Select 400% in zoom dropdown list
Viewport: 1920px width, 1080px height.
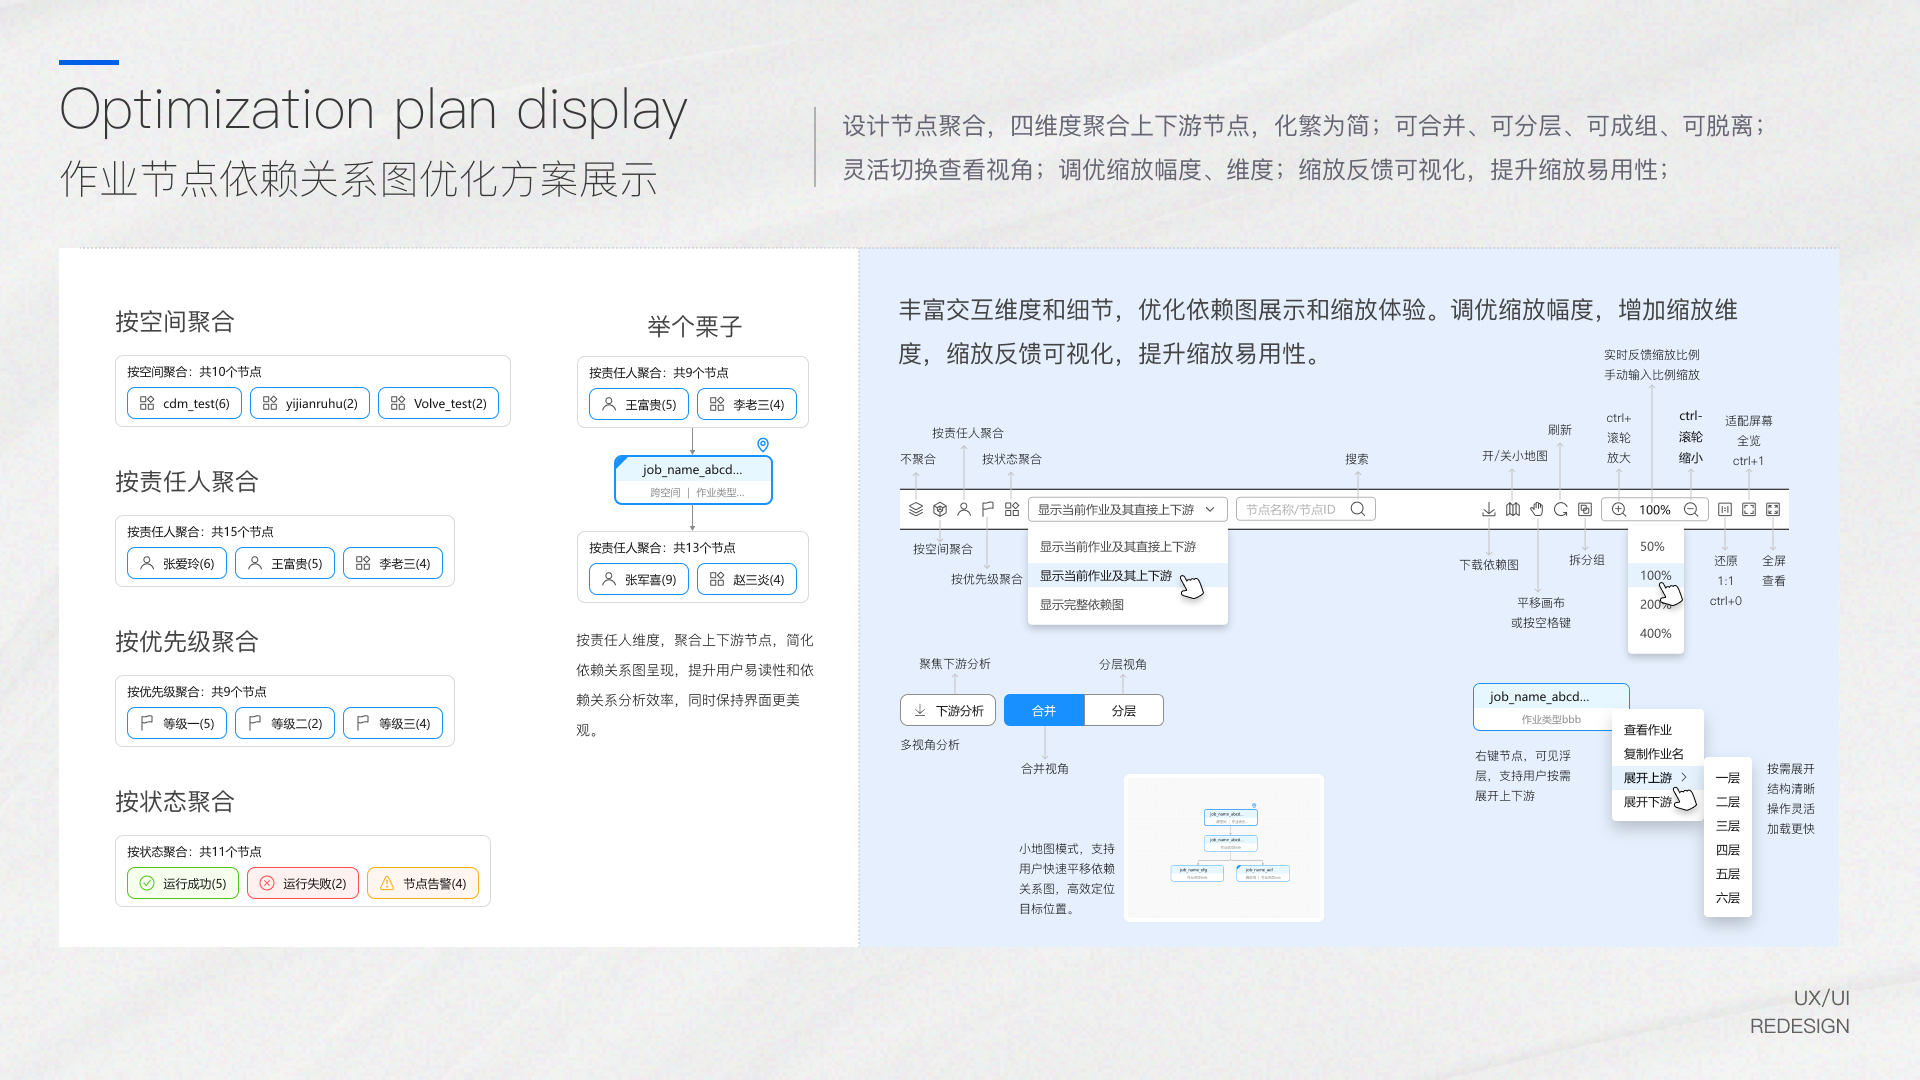click(x=1656, y=634)
